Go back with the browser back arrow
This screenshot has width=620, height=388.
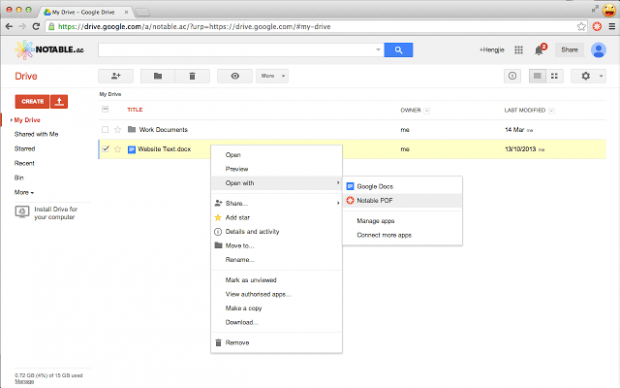pos(9,26)
